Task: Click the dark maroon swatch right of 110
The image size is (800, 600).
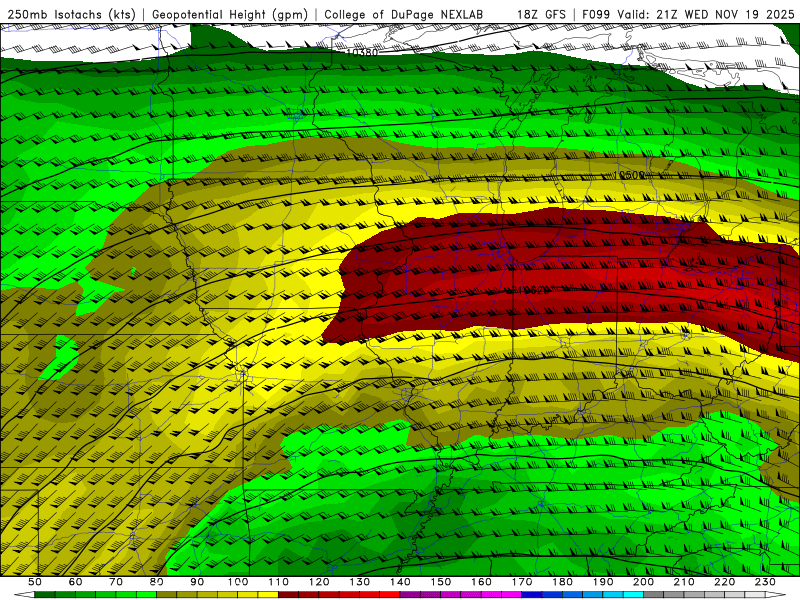Action: click(288, 595)
